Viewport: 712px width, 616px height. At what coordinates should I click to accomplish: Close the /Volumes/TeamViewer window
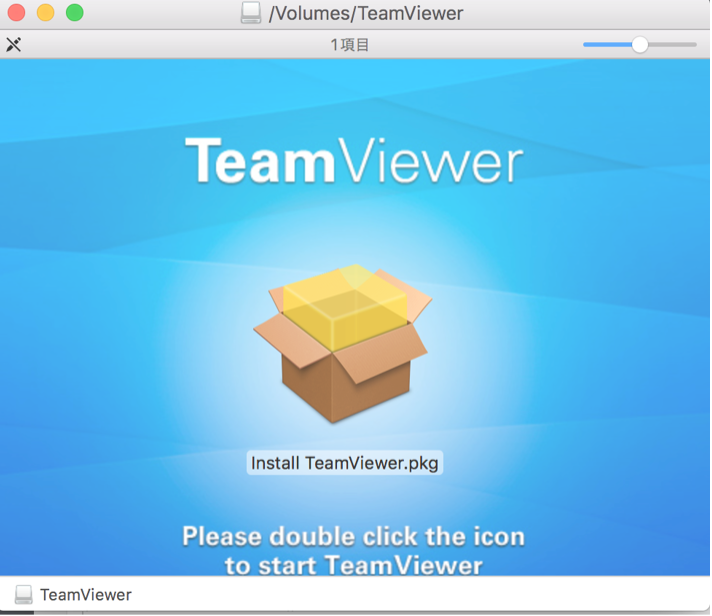tap(16, 12)
